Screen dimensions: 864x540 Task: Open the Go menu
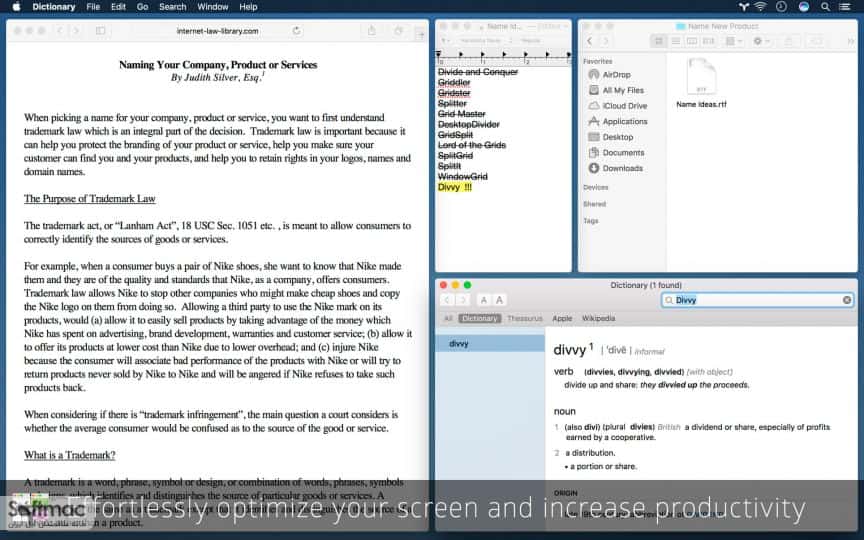click(x=142, y=7)
